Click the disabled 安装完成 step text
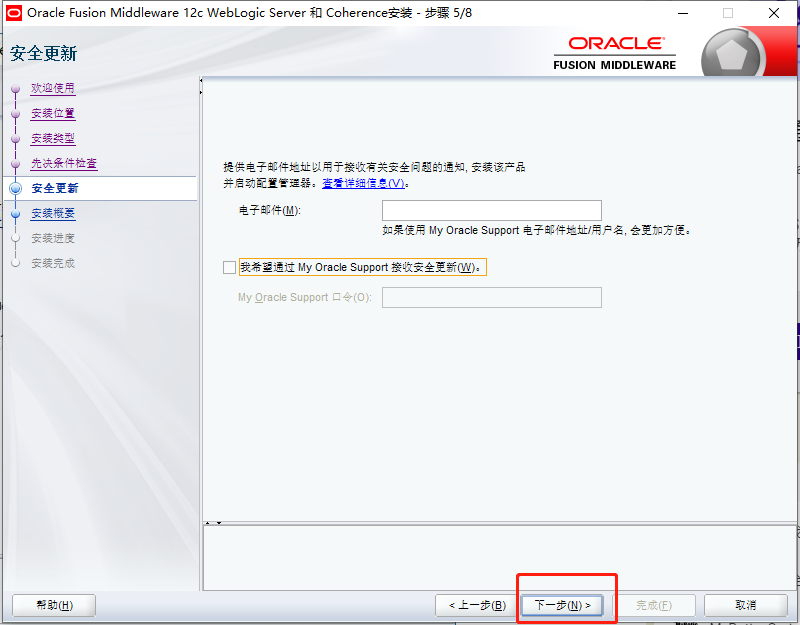 click(x=53, y=263)
